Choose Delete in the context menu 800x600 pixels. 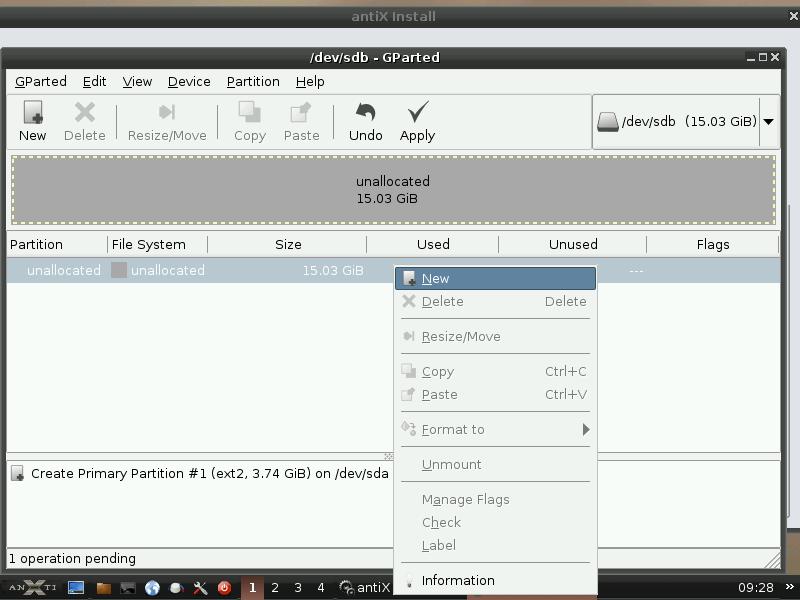pos(495,302)
